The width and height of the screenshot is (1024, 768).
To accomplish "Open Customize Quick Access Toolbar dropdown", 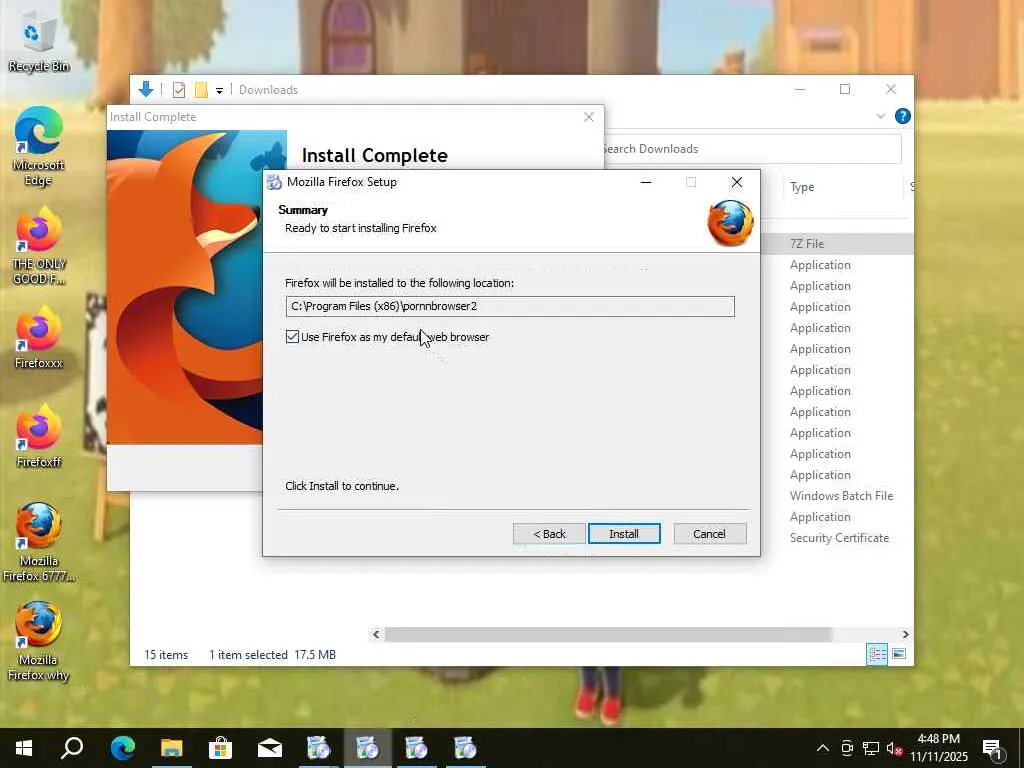I will coord(219,91).
